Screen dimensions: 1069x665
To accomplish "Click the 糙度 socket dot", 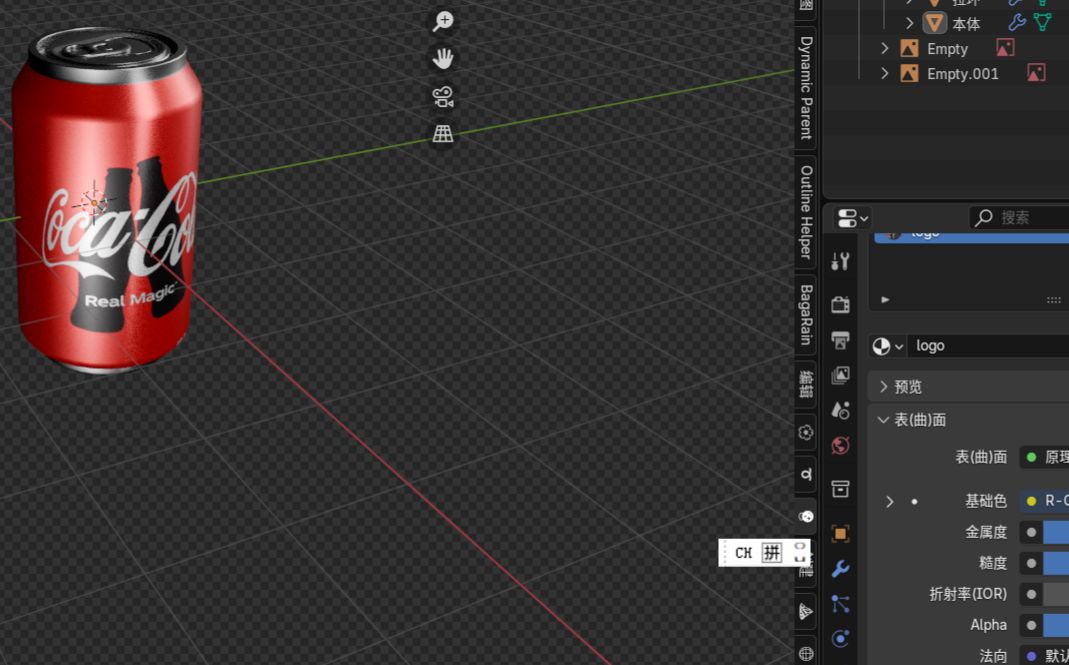I will pos(1031,563).
